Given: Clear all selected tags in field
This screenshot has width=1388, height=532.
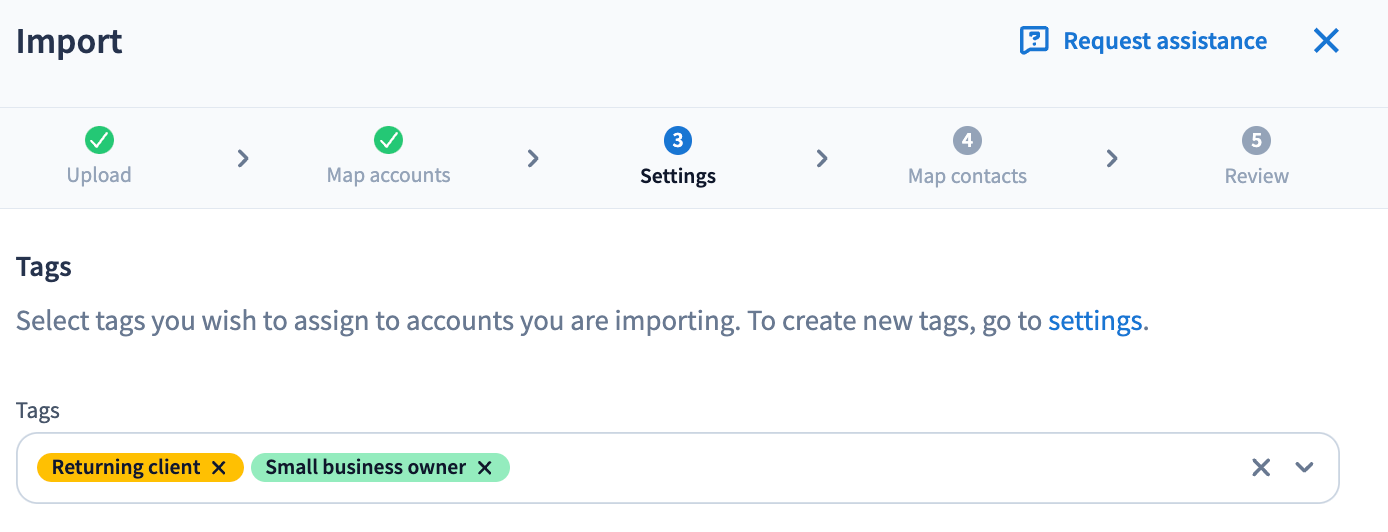Looking at the screenshot, I should pos(1261,467).
